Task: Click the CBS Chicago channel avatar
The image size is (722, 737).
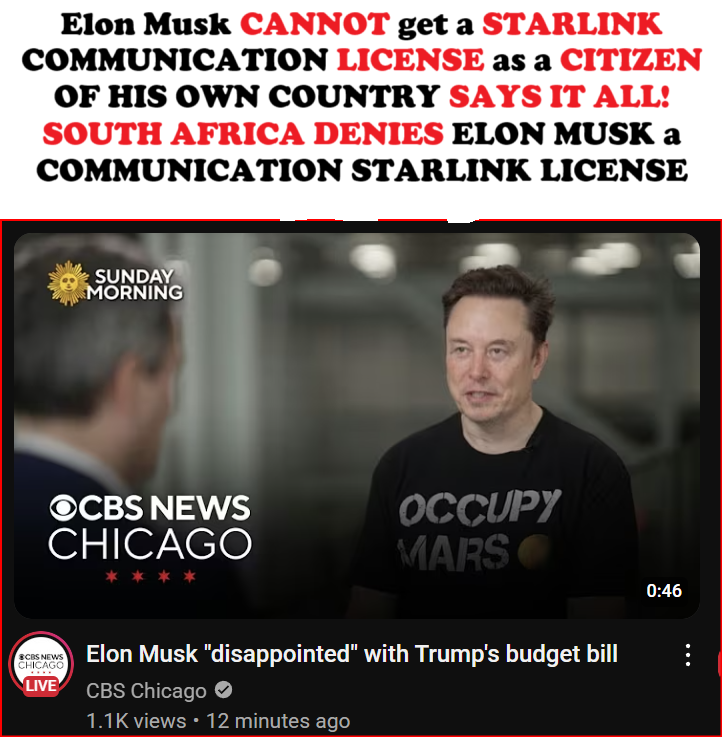Action: pyautogui.click(x=41, y=664)
